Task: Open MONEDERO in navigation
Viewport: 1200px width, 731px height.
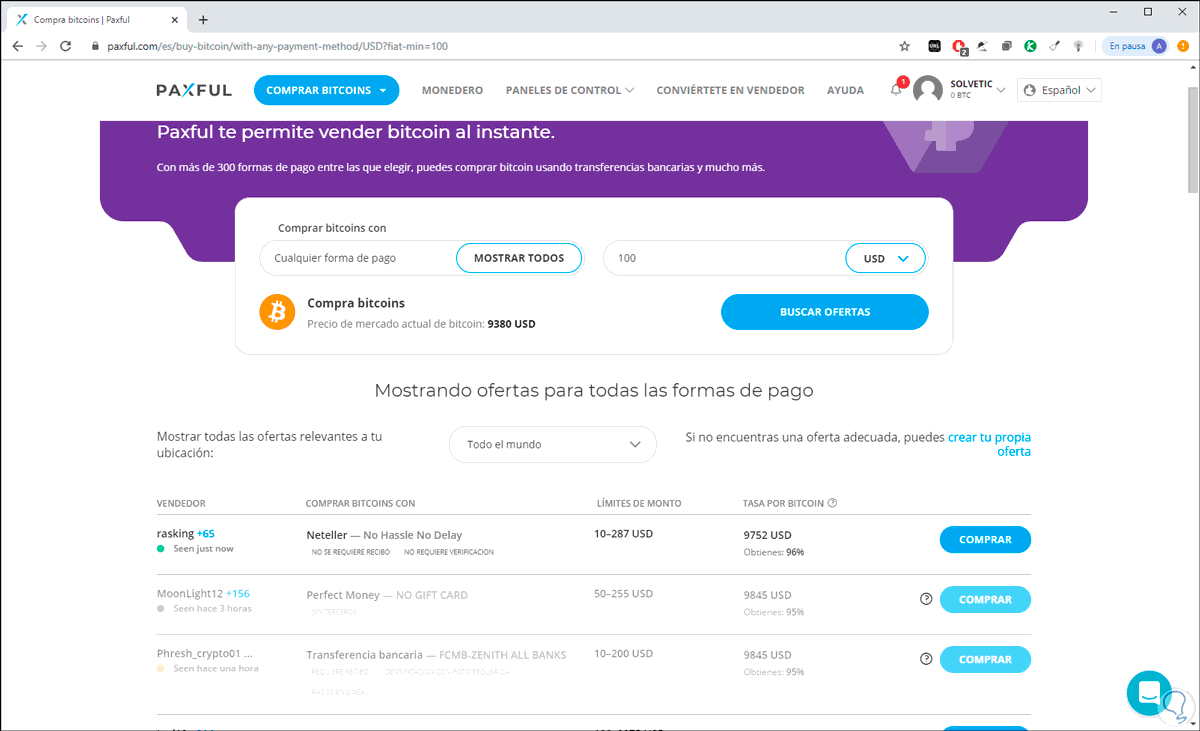Action: coord(452,90)
